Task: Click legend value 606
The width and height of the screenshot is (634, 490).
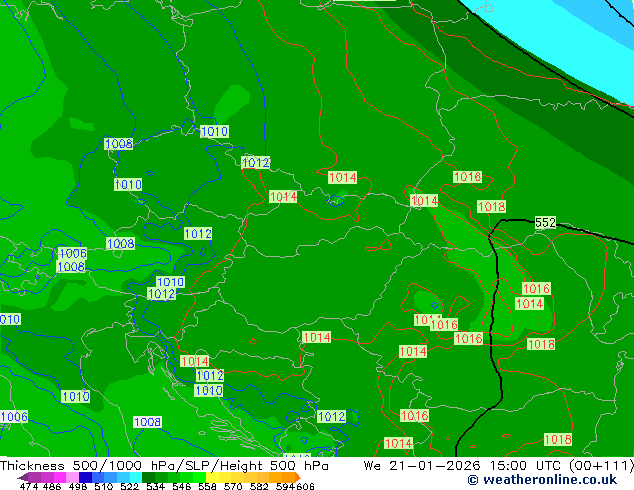Action: (305, 486)
